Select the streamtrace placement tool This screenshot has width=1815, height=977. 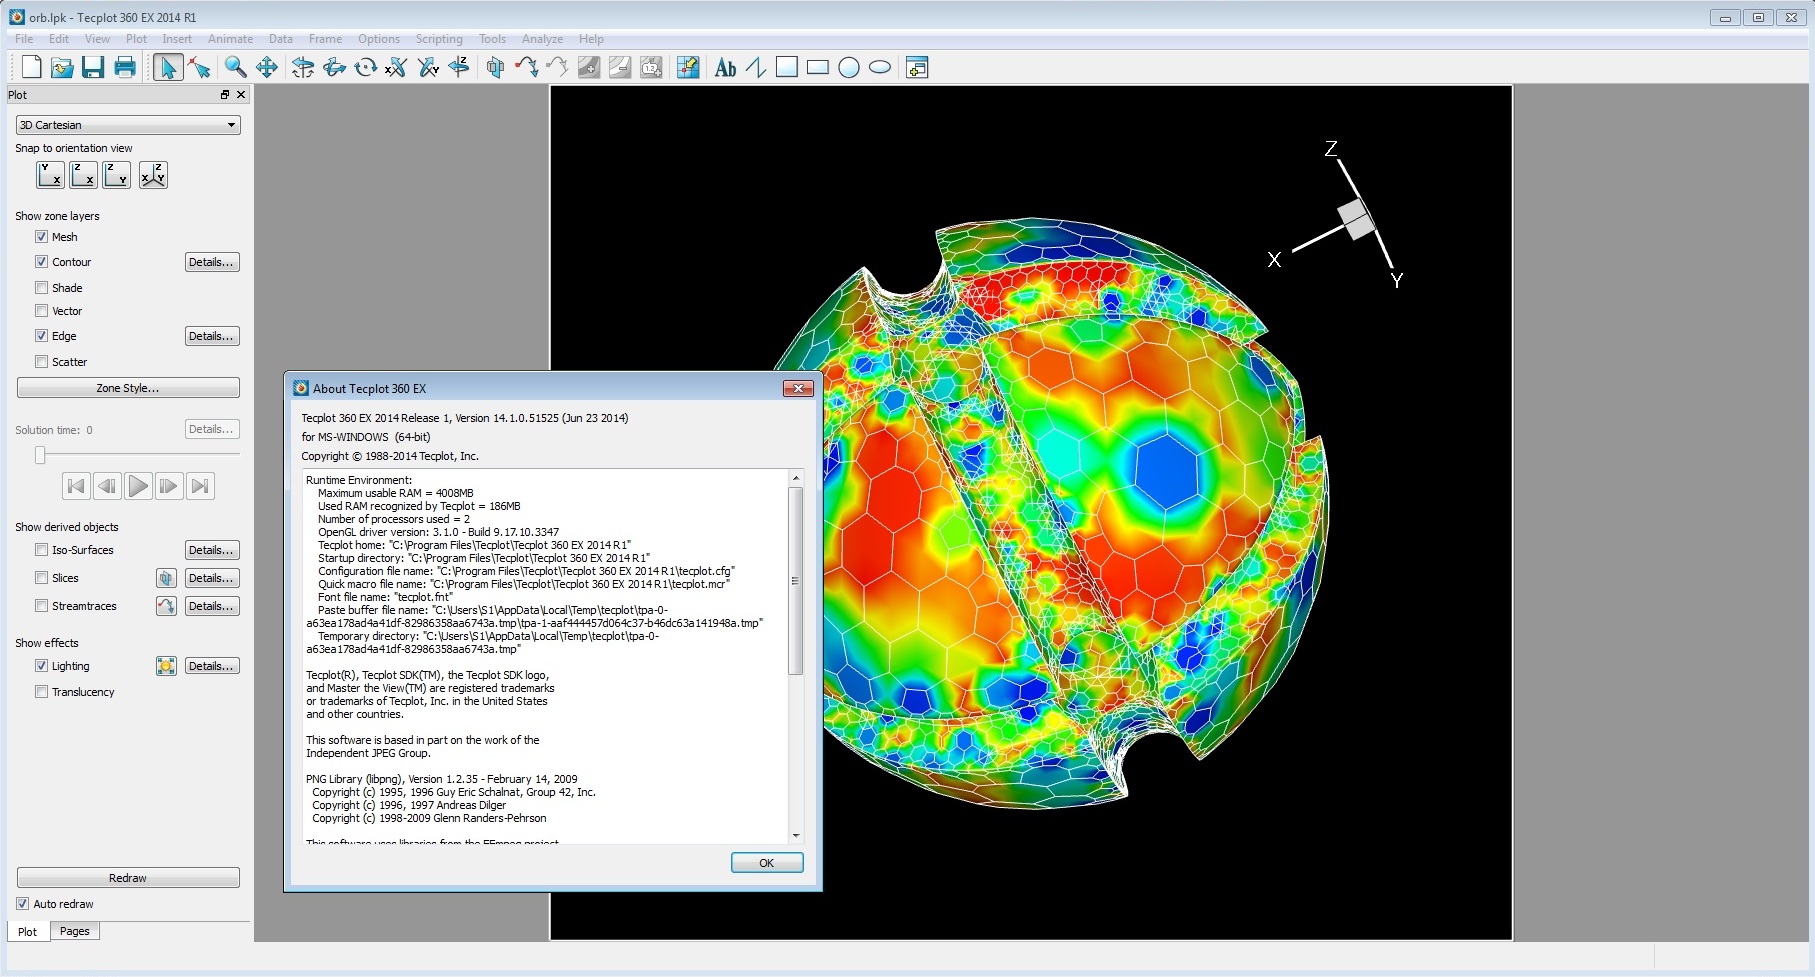click(x=526, y=67)
